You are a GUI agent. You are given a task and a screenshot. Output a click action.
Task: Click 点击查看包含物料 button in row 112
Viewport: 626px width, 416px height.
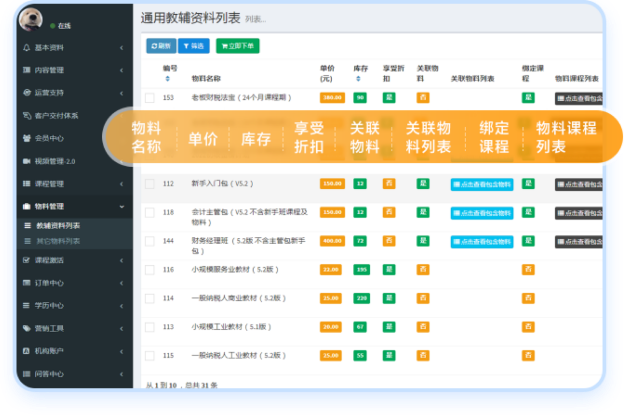pos(482,184)
